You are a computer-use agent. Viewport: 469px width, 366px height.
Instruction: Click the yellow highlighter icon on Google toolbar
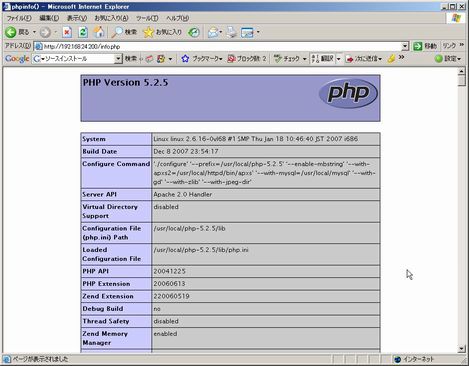[x=391, y=59]
